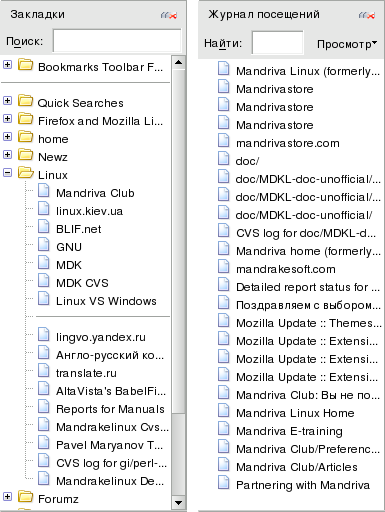Click the home folder icon

[25, 136]
